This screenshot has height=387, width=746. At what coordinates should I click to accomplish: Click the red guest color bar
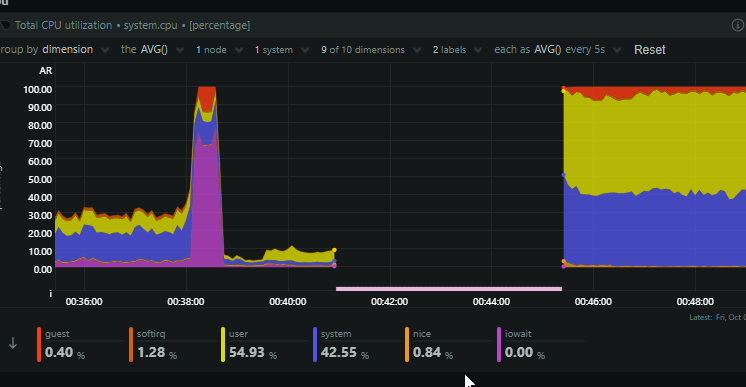click(x=39, y=344)
